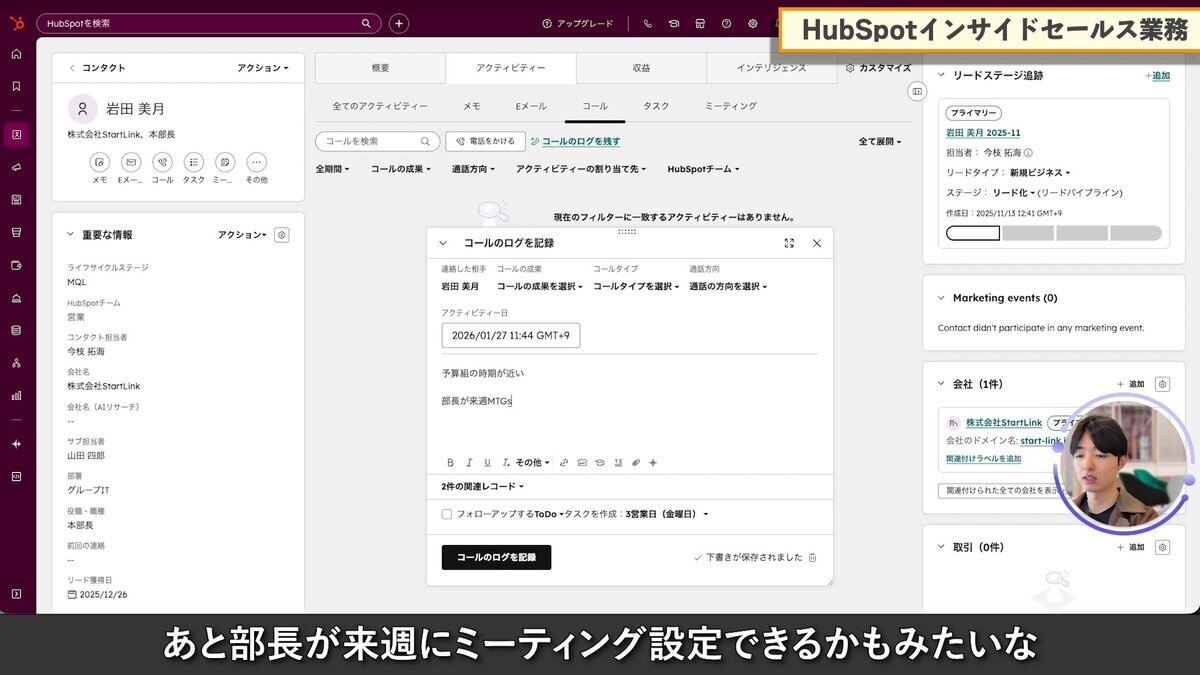This screenshot has height=675, width=1200.
Task: Select the ミーティング activity tab
Action: [729, 104]
